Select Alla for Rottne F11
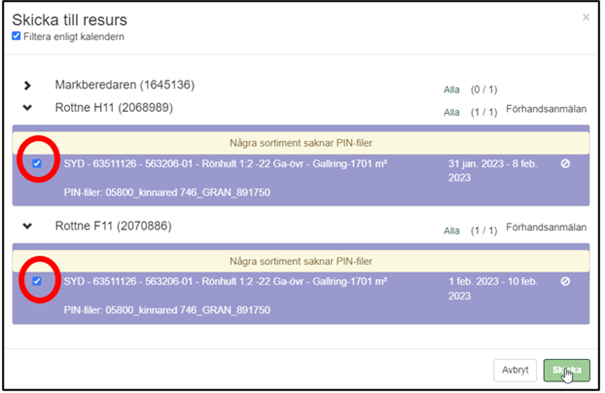Viewport: 605px width, 393px height. (451, 231)
